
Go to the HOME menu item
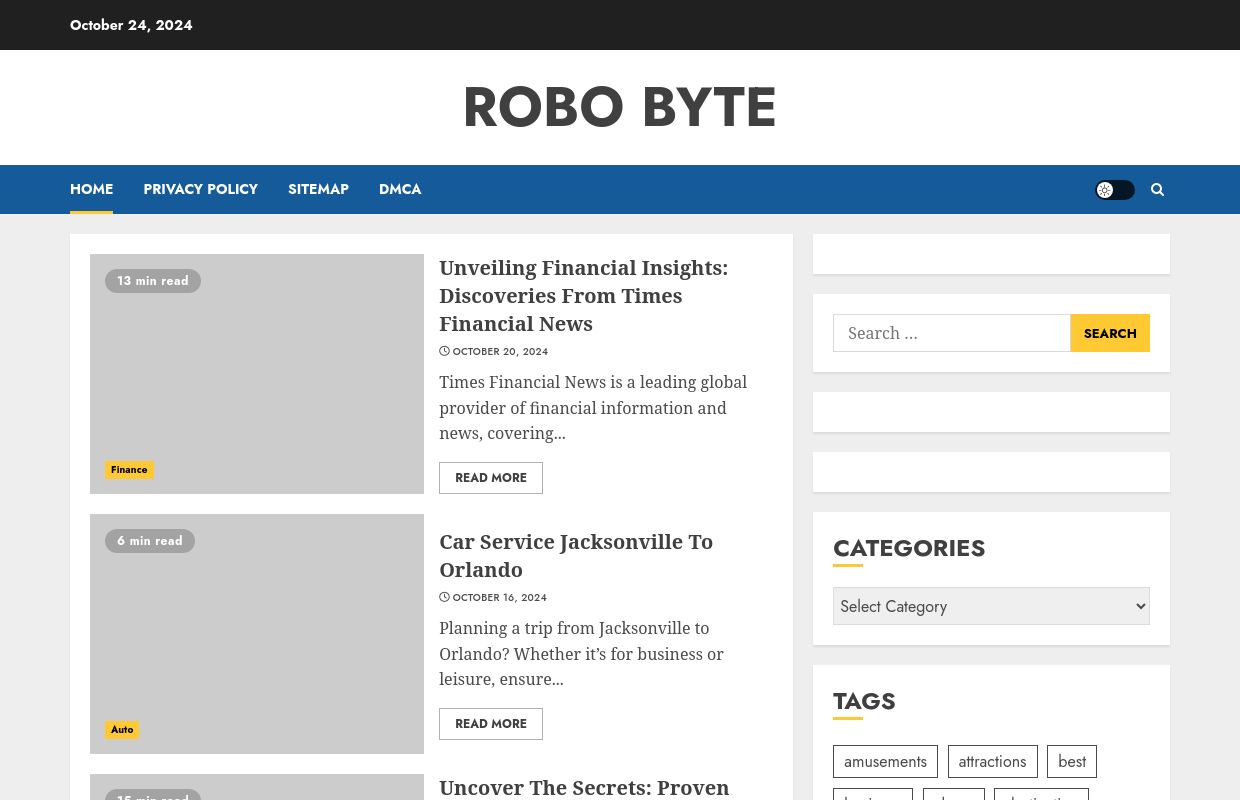[91, 189]
